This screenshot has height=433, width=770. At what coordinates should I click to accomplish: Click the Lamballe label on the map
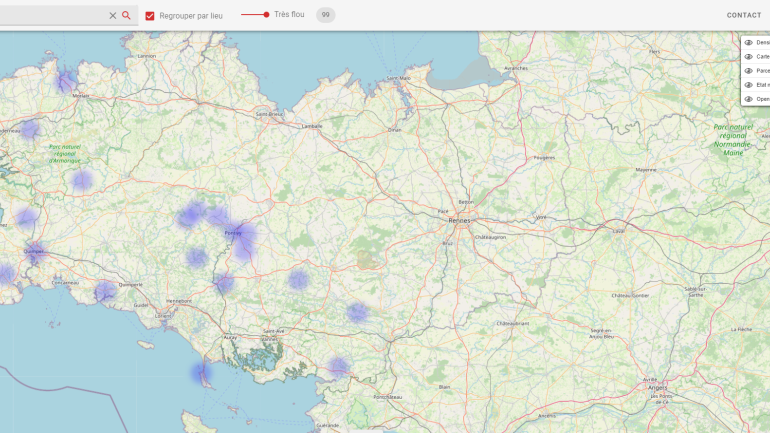(x=312, y=126)
